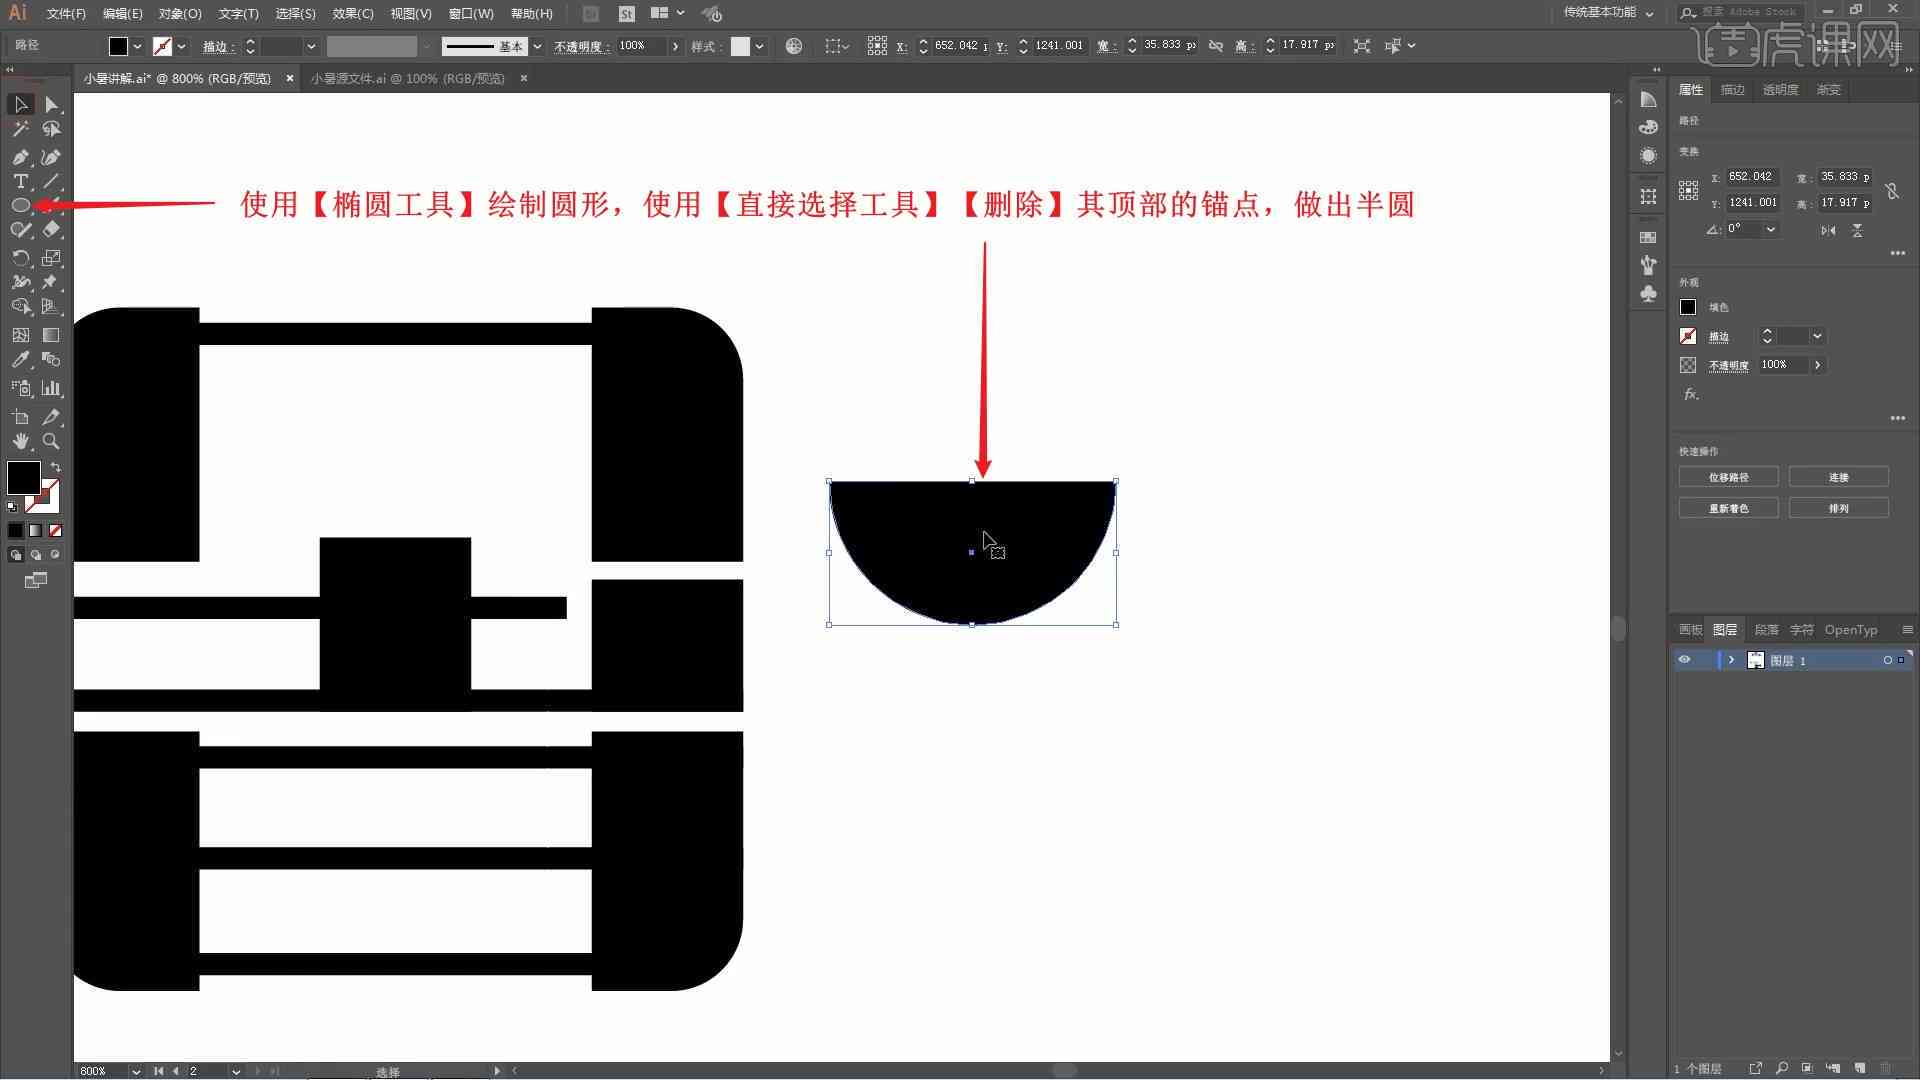The image size is (1920, 1080).
Task: Select the Scale tool
Action: [x=51, y=257]
